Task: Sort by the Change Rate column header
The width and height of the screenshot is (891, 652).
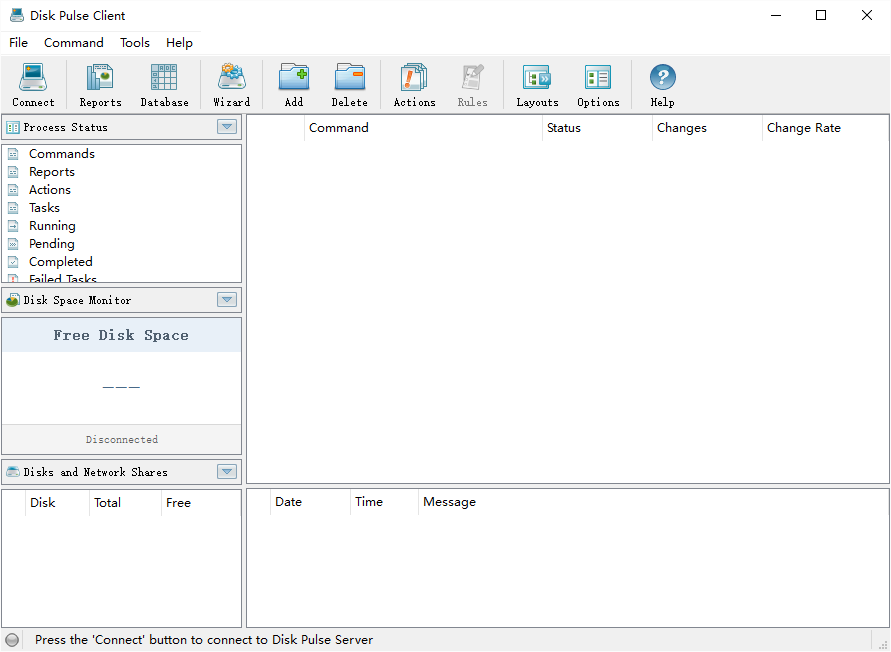Action: [x=825, y=128]
